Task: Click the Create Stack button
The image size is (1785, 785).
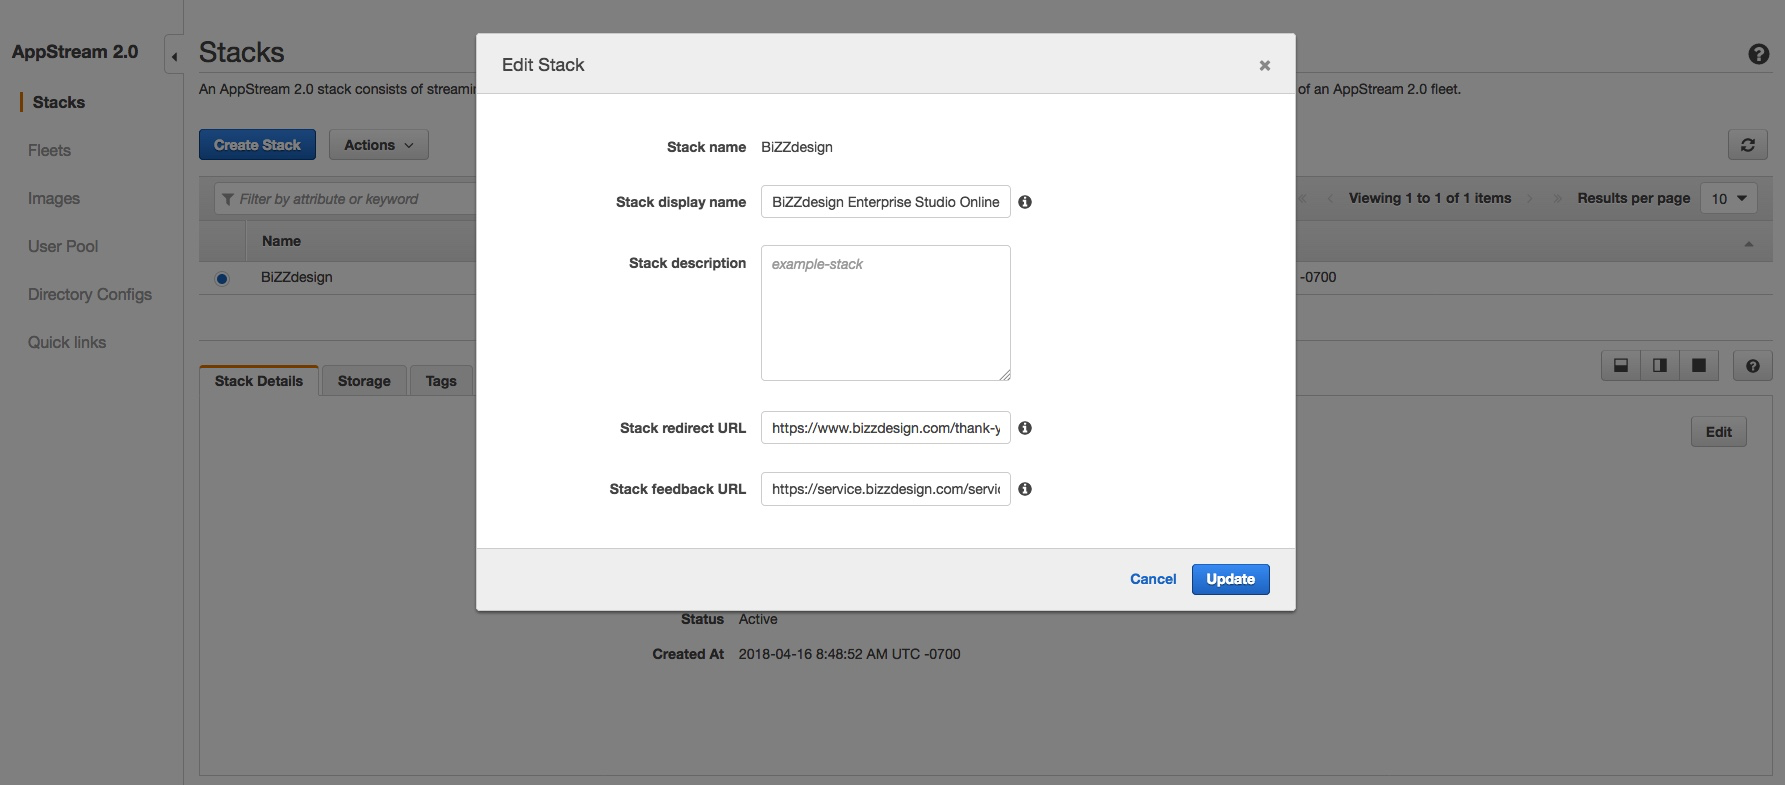Action: pos(257,145)
